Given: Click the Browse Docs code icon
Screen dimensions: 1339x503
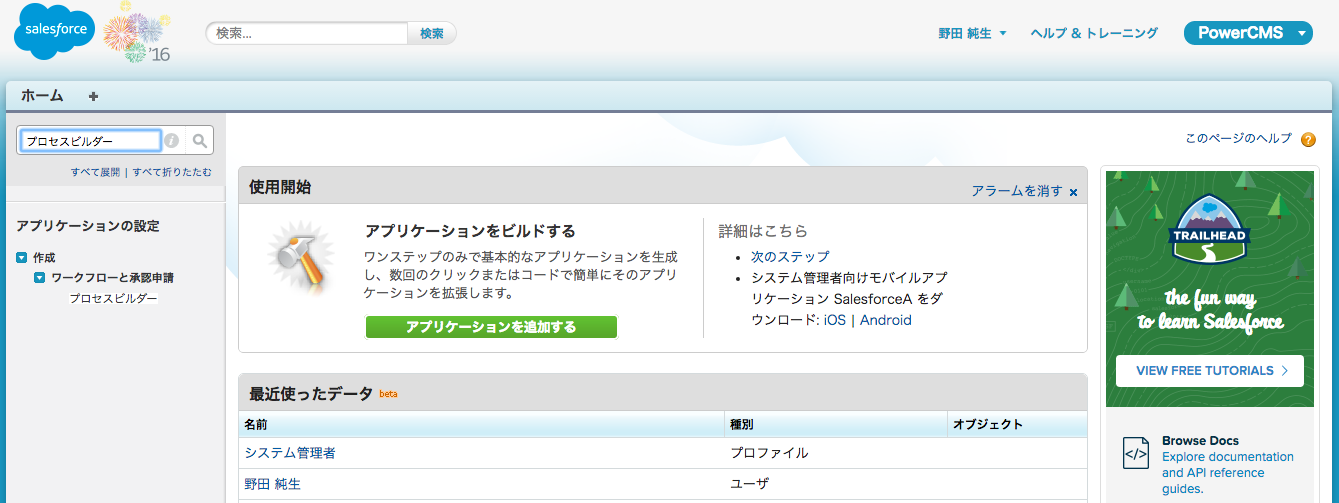Looking at the screenshot, I should coord(1135,453).
